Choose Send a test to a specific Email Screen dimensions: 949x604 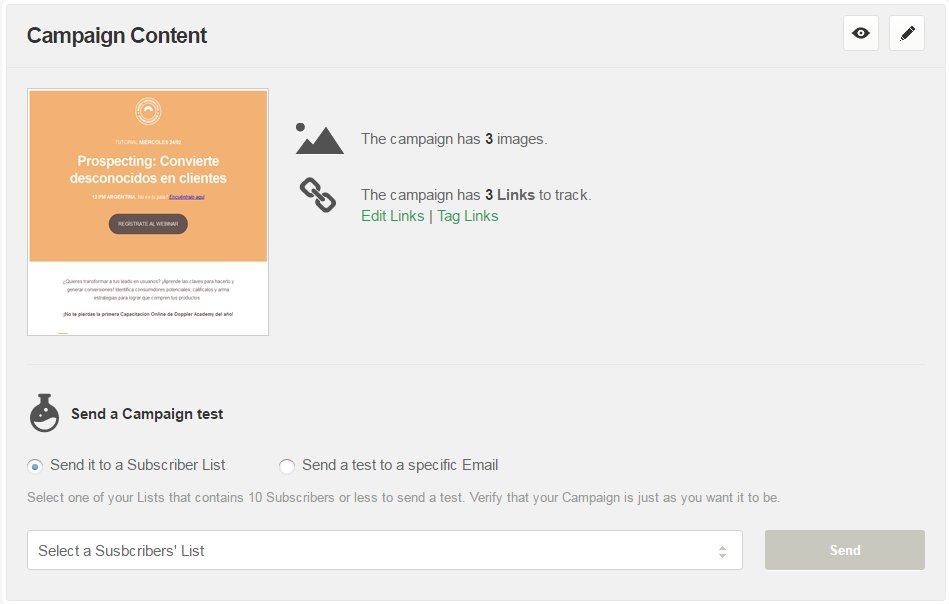[x=287, y=466]
